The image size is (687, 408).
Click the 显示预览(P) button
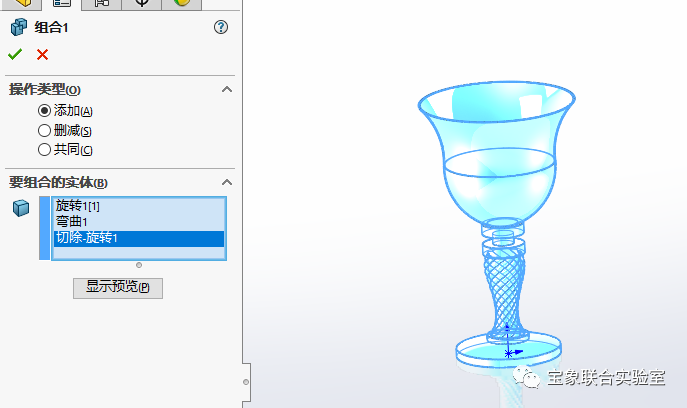click(118, 288)
